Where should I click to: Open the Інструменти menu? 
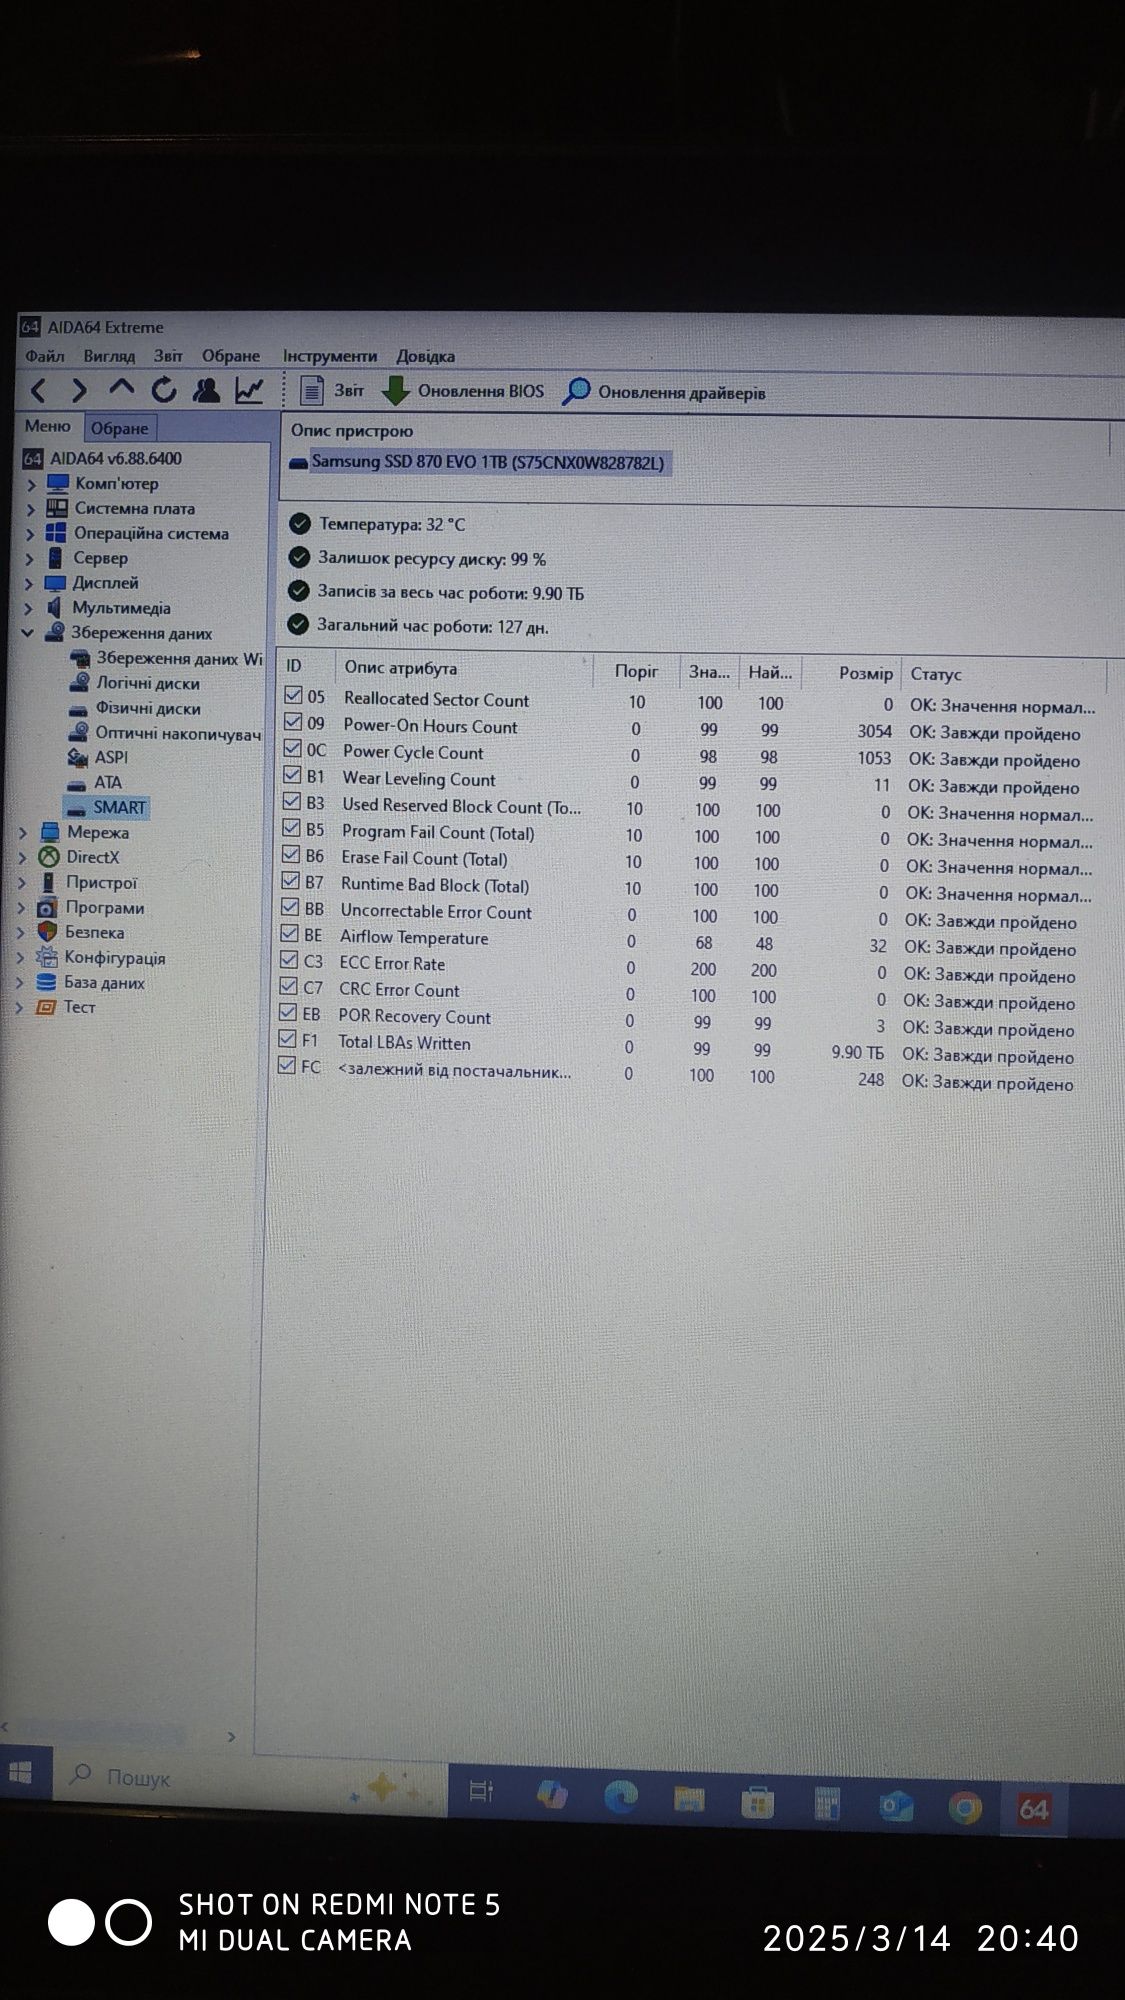pos(330,356)
